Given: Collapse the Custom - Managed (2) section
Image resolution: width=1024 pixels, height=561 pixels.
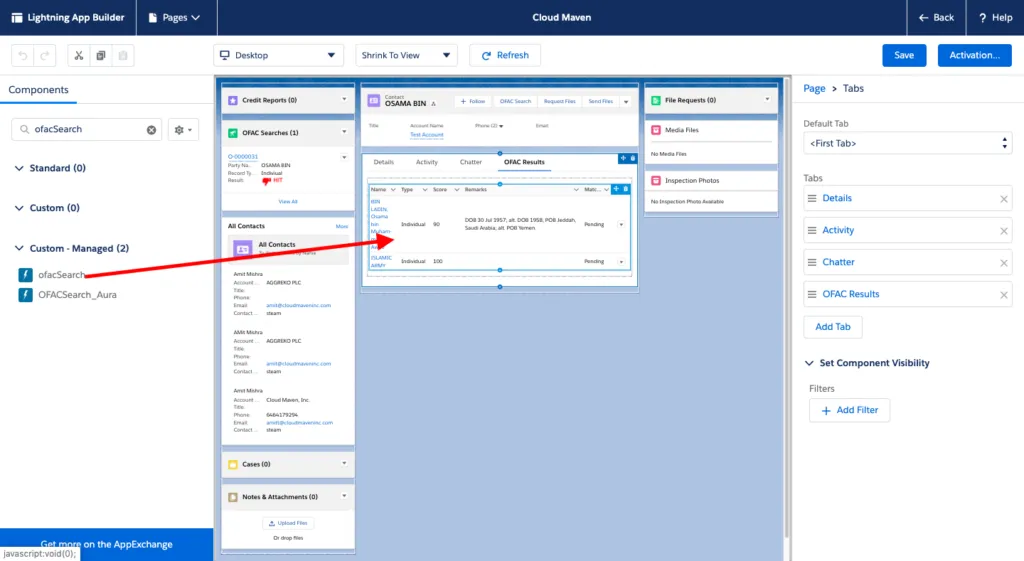Looking at the screenshot, I should pos(19,249).
